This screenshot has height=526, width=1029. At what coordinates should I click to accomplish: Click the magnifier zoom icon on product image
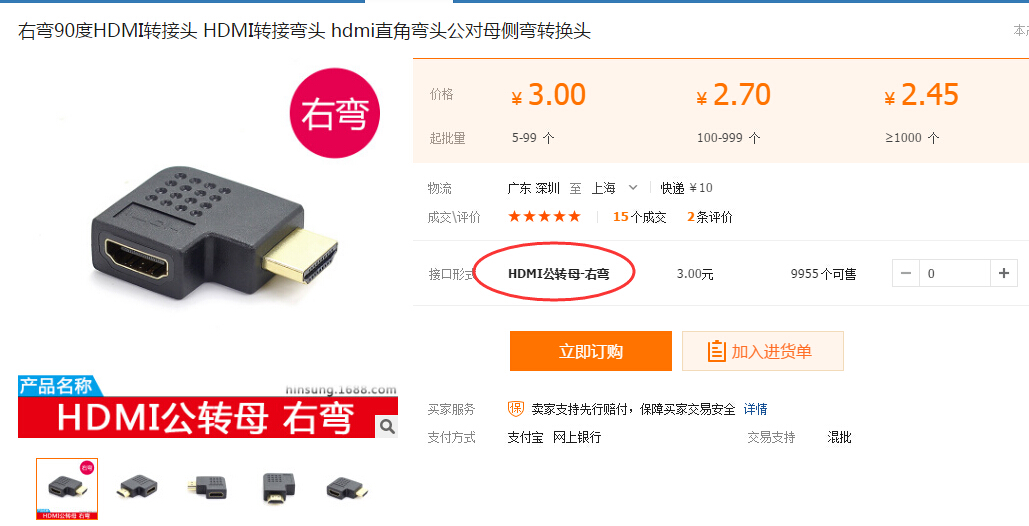(x=387, y=427)
